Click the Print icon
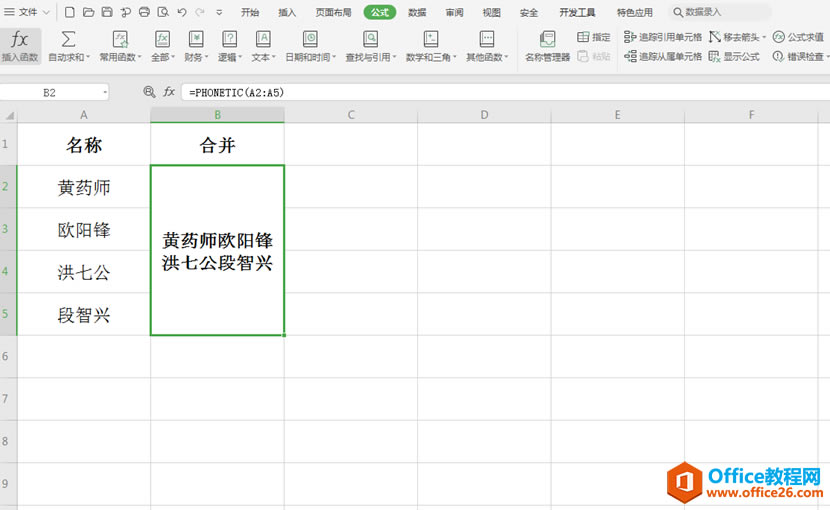Screen dimensions: 830x510 pos(144,12)
